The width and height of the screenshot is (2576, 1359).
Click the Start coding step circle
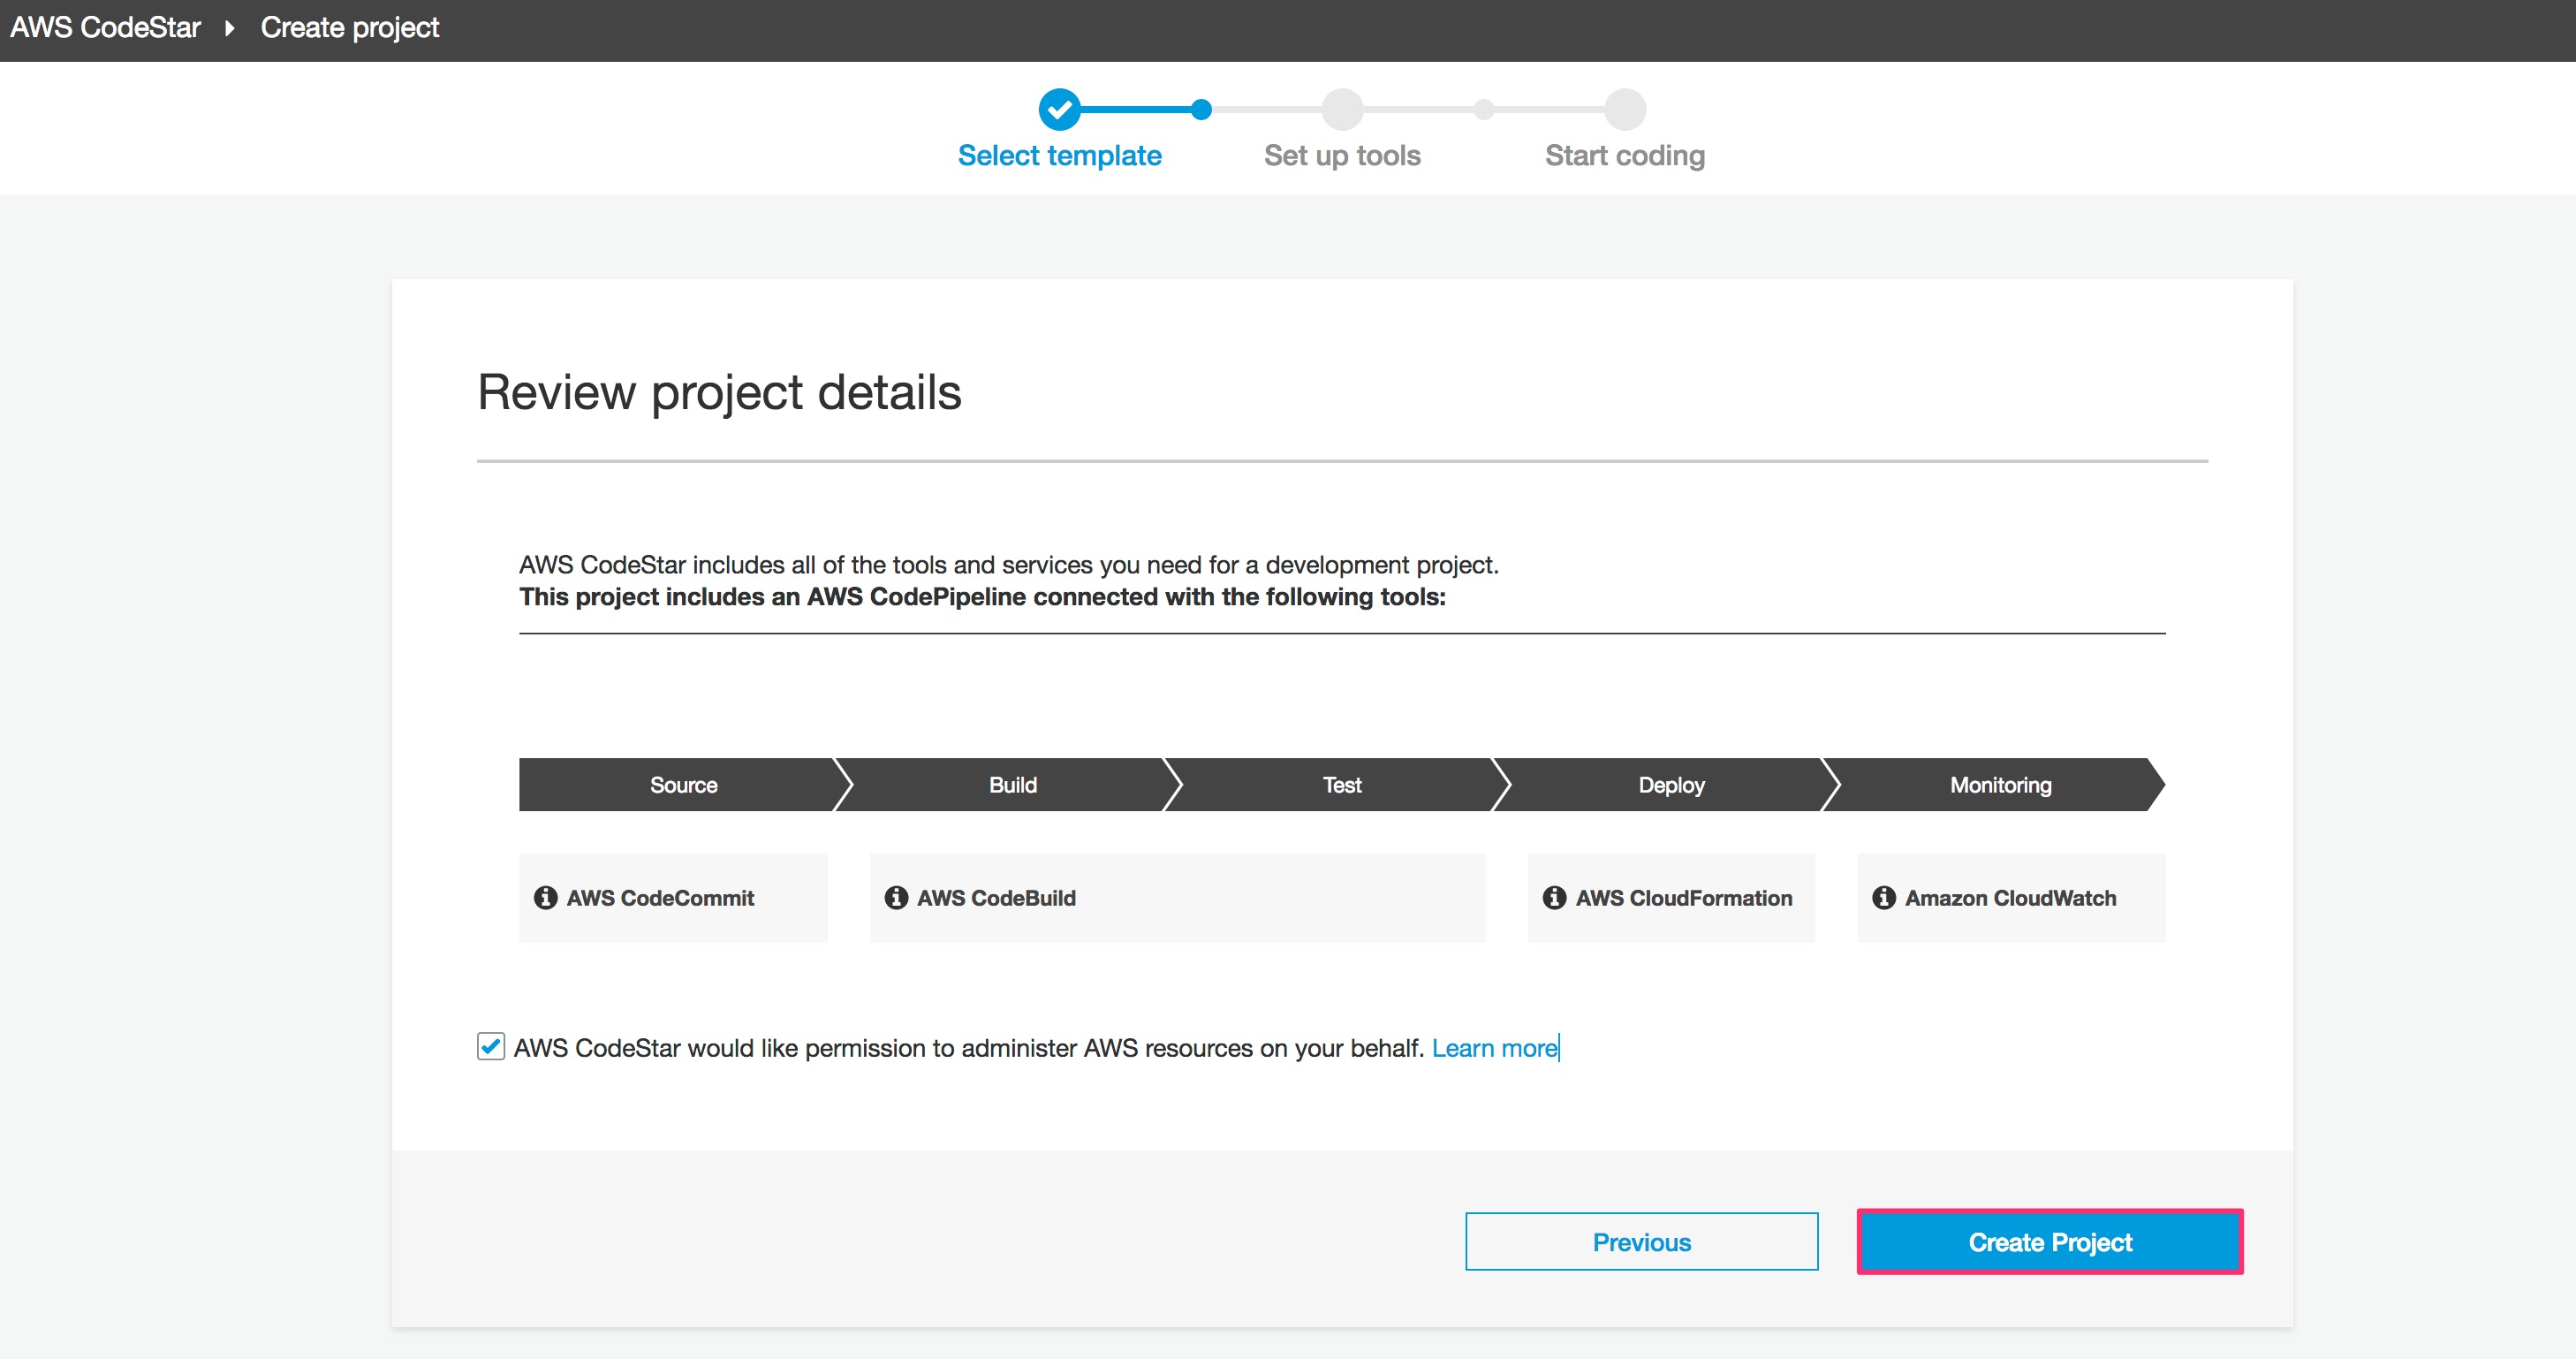pyautogui.click(x=1625, y=110)
